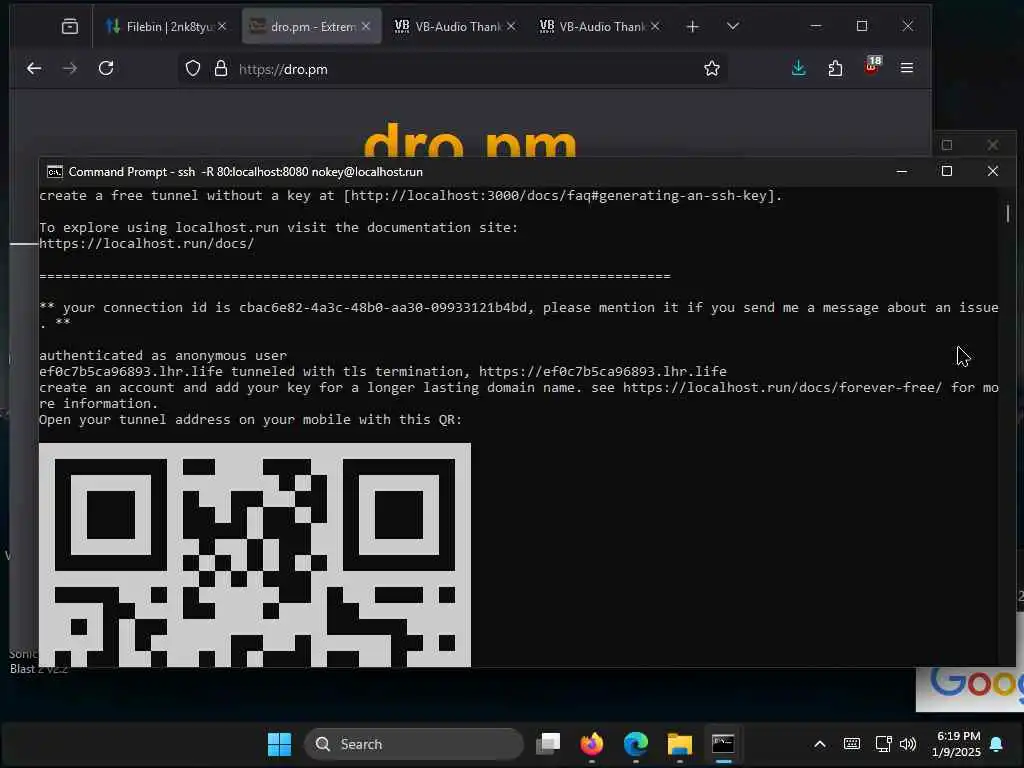Reload the dro.pm page
Viewport: 1024px width, 768px height.
(106, 69)
